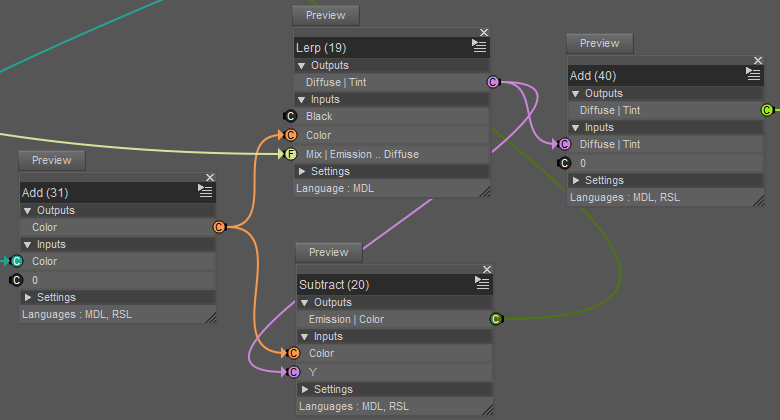Click the resize grip of the Subtract (20) node
This screenshot has width=780, height=420.
pyautogui.click(x=488, y=410)
